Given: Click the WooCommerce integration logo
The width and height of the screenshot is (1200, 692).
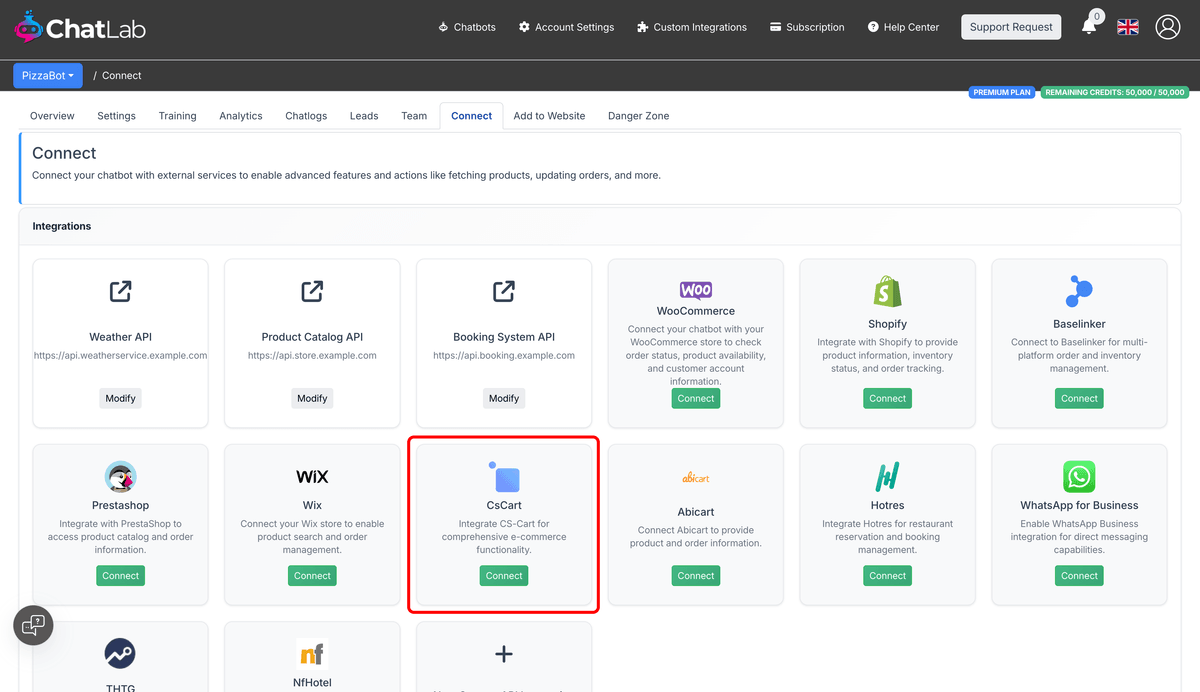Looking at the screenshot, I should click(695, 289).
